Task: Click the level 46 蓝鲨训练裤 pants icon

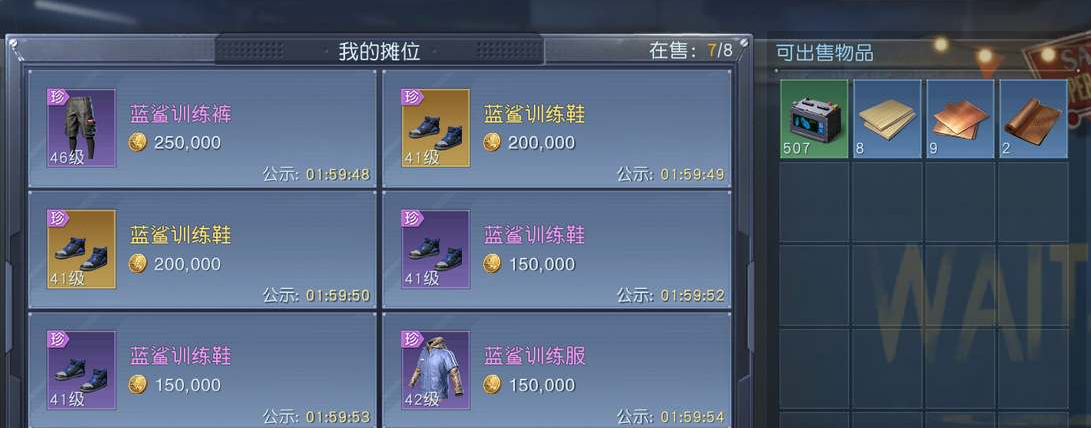Action: tap(81, 128)
